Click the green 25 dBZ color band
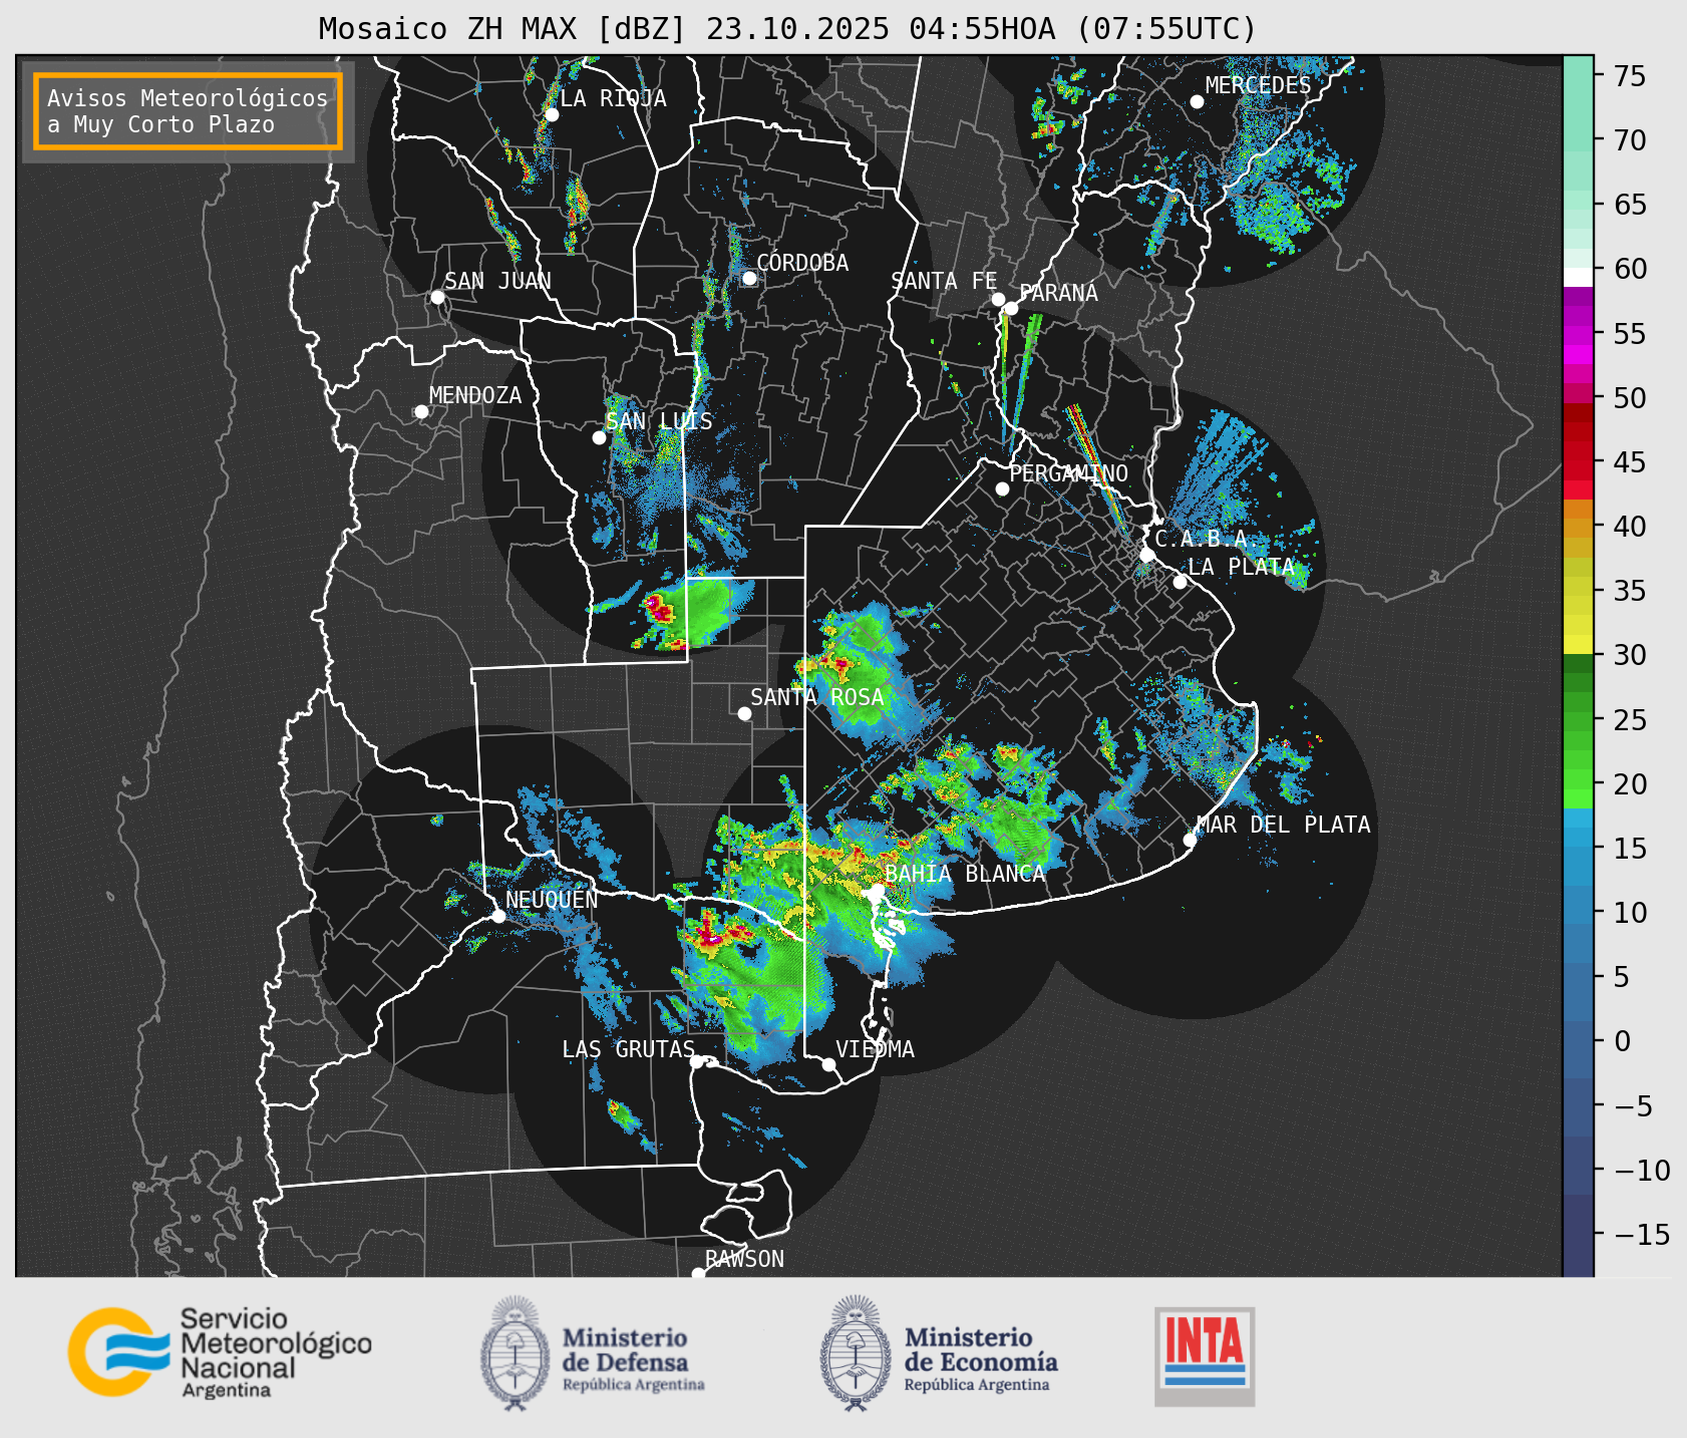Viewport: 1687px width, 1438px height. tap(1578, 720)
